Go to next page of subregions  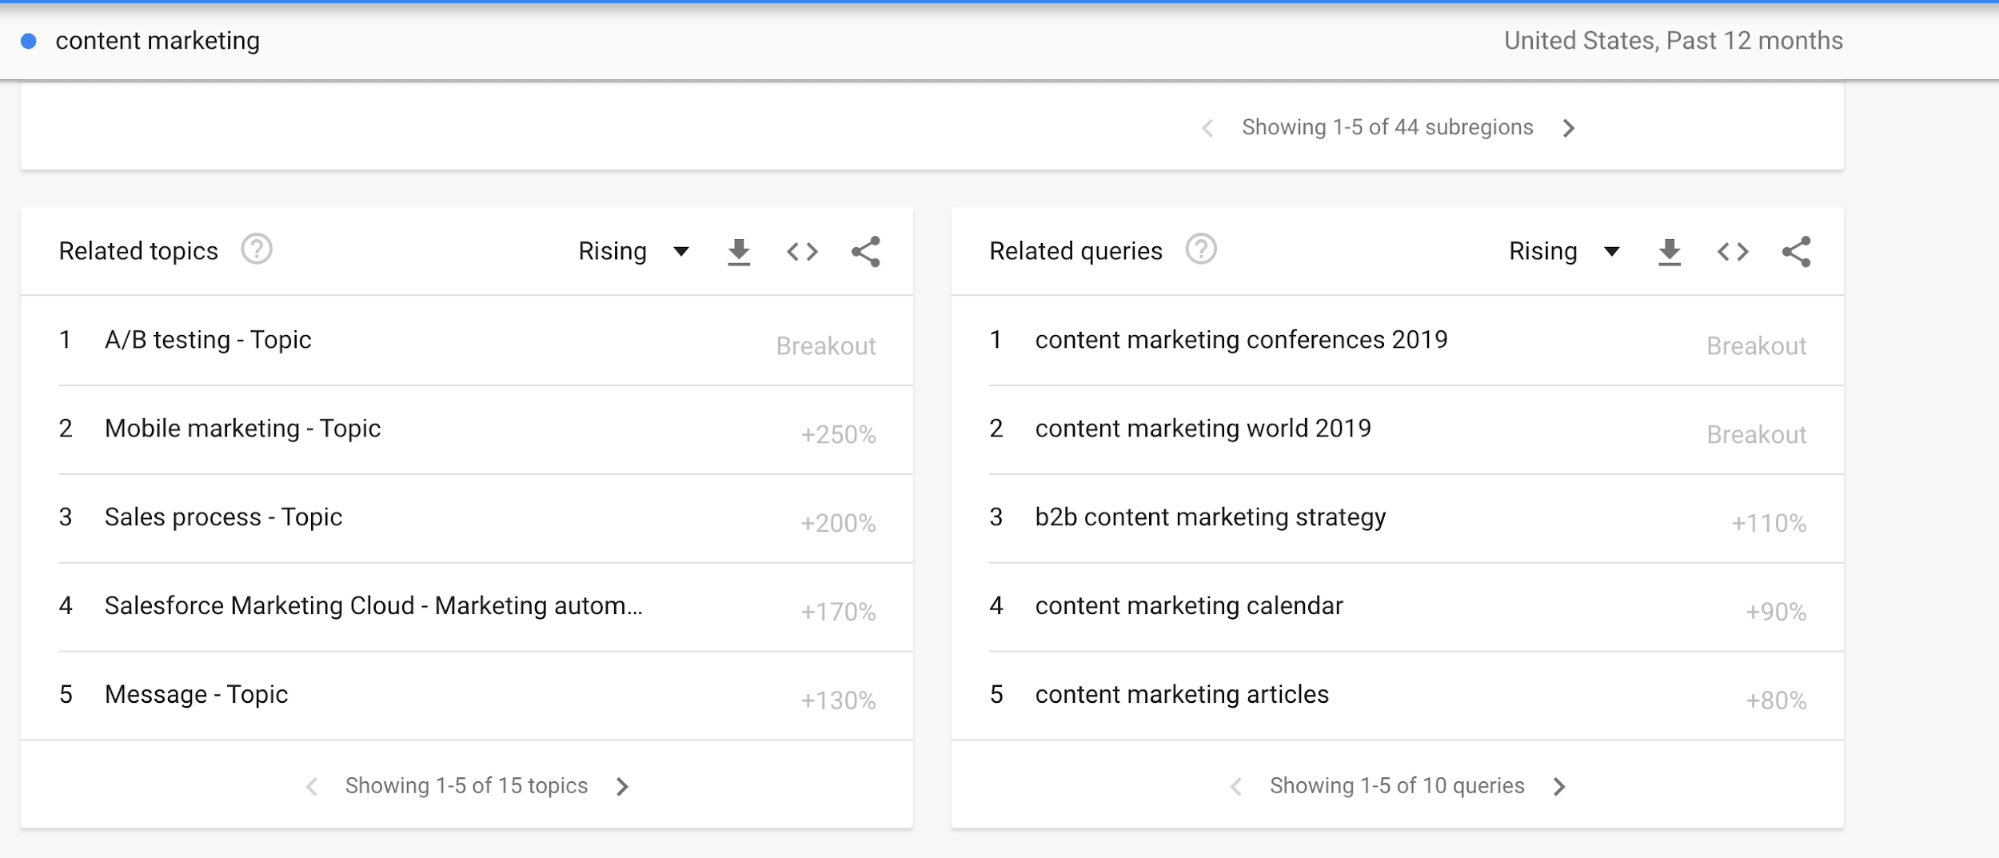(x=1569, y=128)
